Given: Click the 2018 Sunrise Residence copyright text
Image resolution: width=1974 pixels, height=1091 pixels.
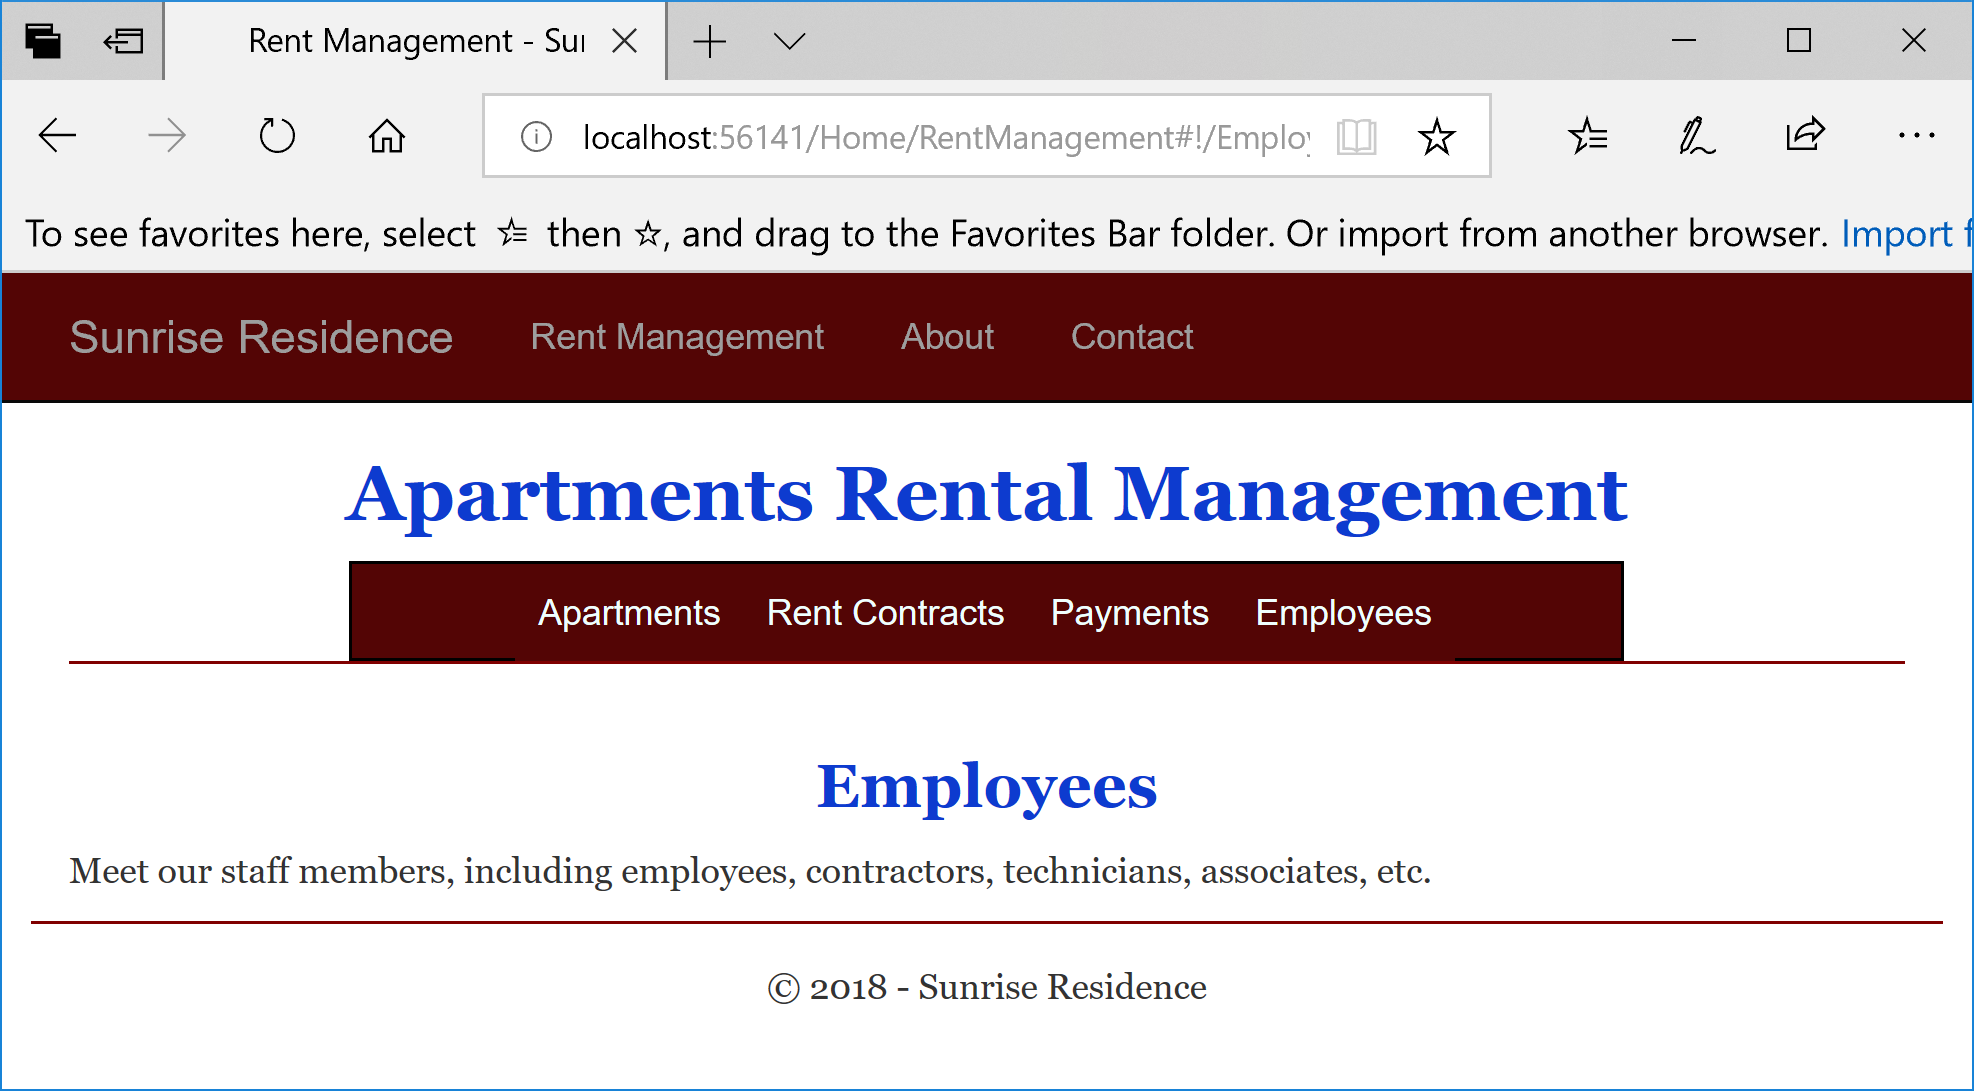Looking at the screenshot, I should pyautogui.click(x=987, y=987).
